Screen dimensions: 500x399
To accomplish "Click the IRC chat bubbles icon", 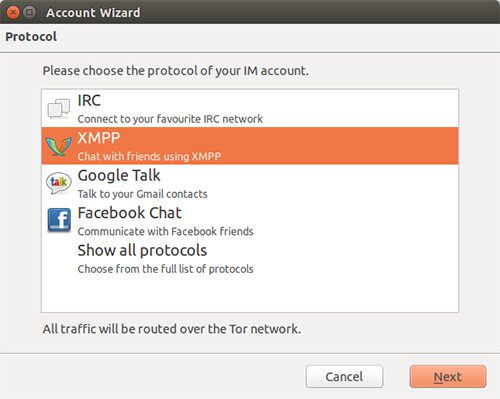I will (x=59, y=108).
